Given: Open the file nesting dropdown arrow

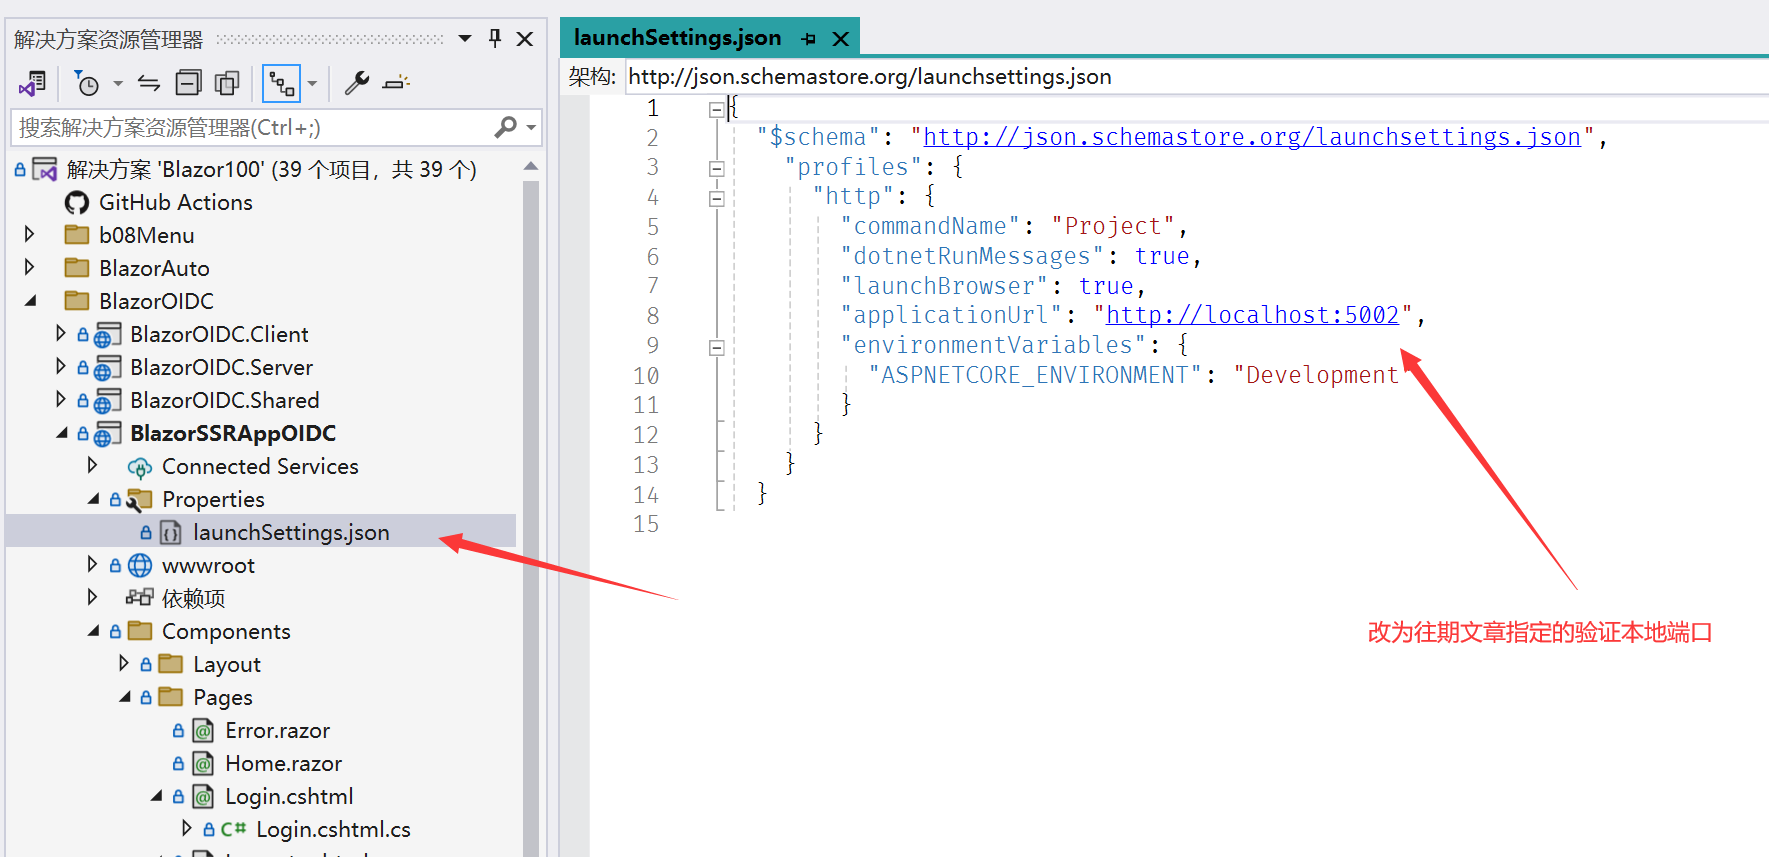Looking at the screenshot, I should point(312,84).
